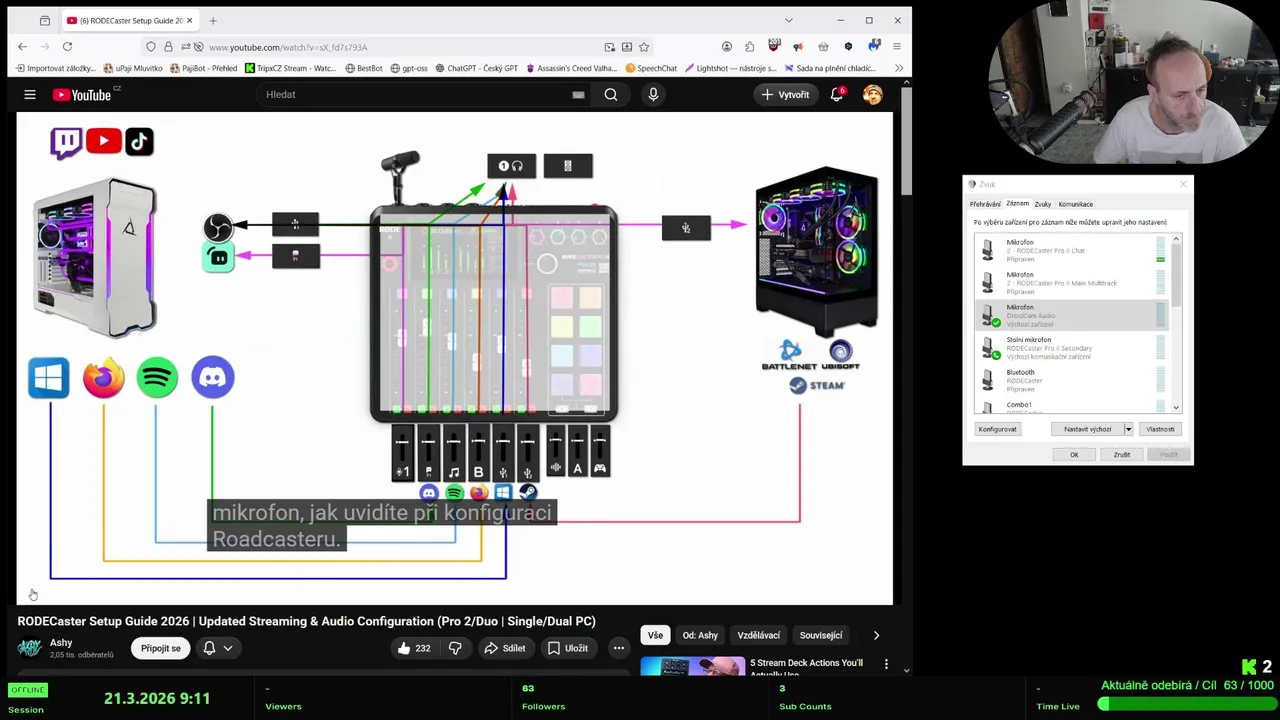Open the YouTube account avatar menu

pyautogui.click(x=873, y=94)
